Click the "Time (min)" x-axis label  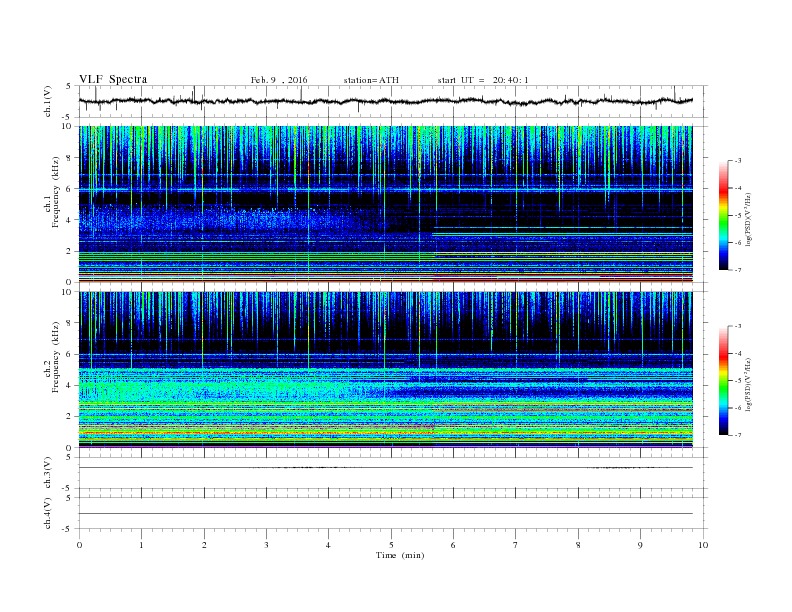tap(400, 555)
